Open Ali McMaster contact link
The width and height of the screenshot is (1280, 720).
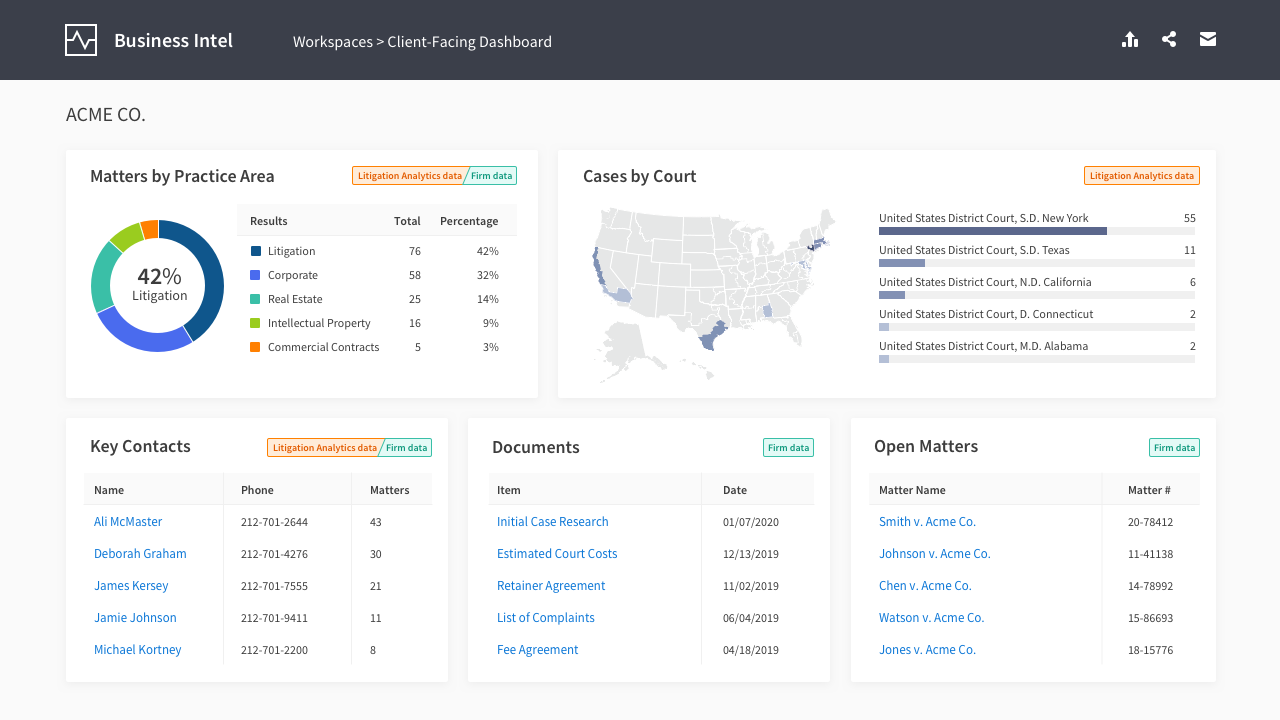point(128,522)
